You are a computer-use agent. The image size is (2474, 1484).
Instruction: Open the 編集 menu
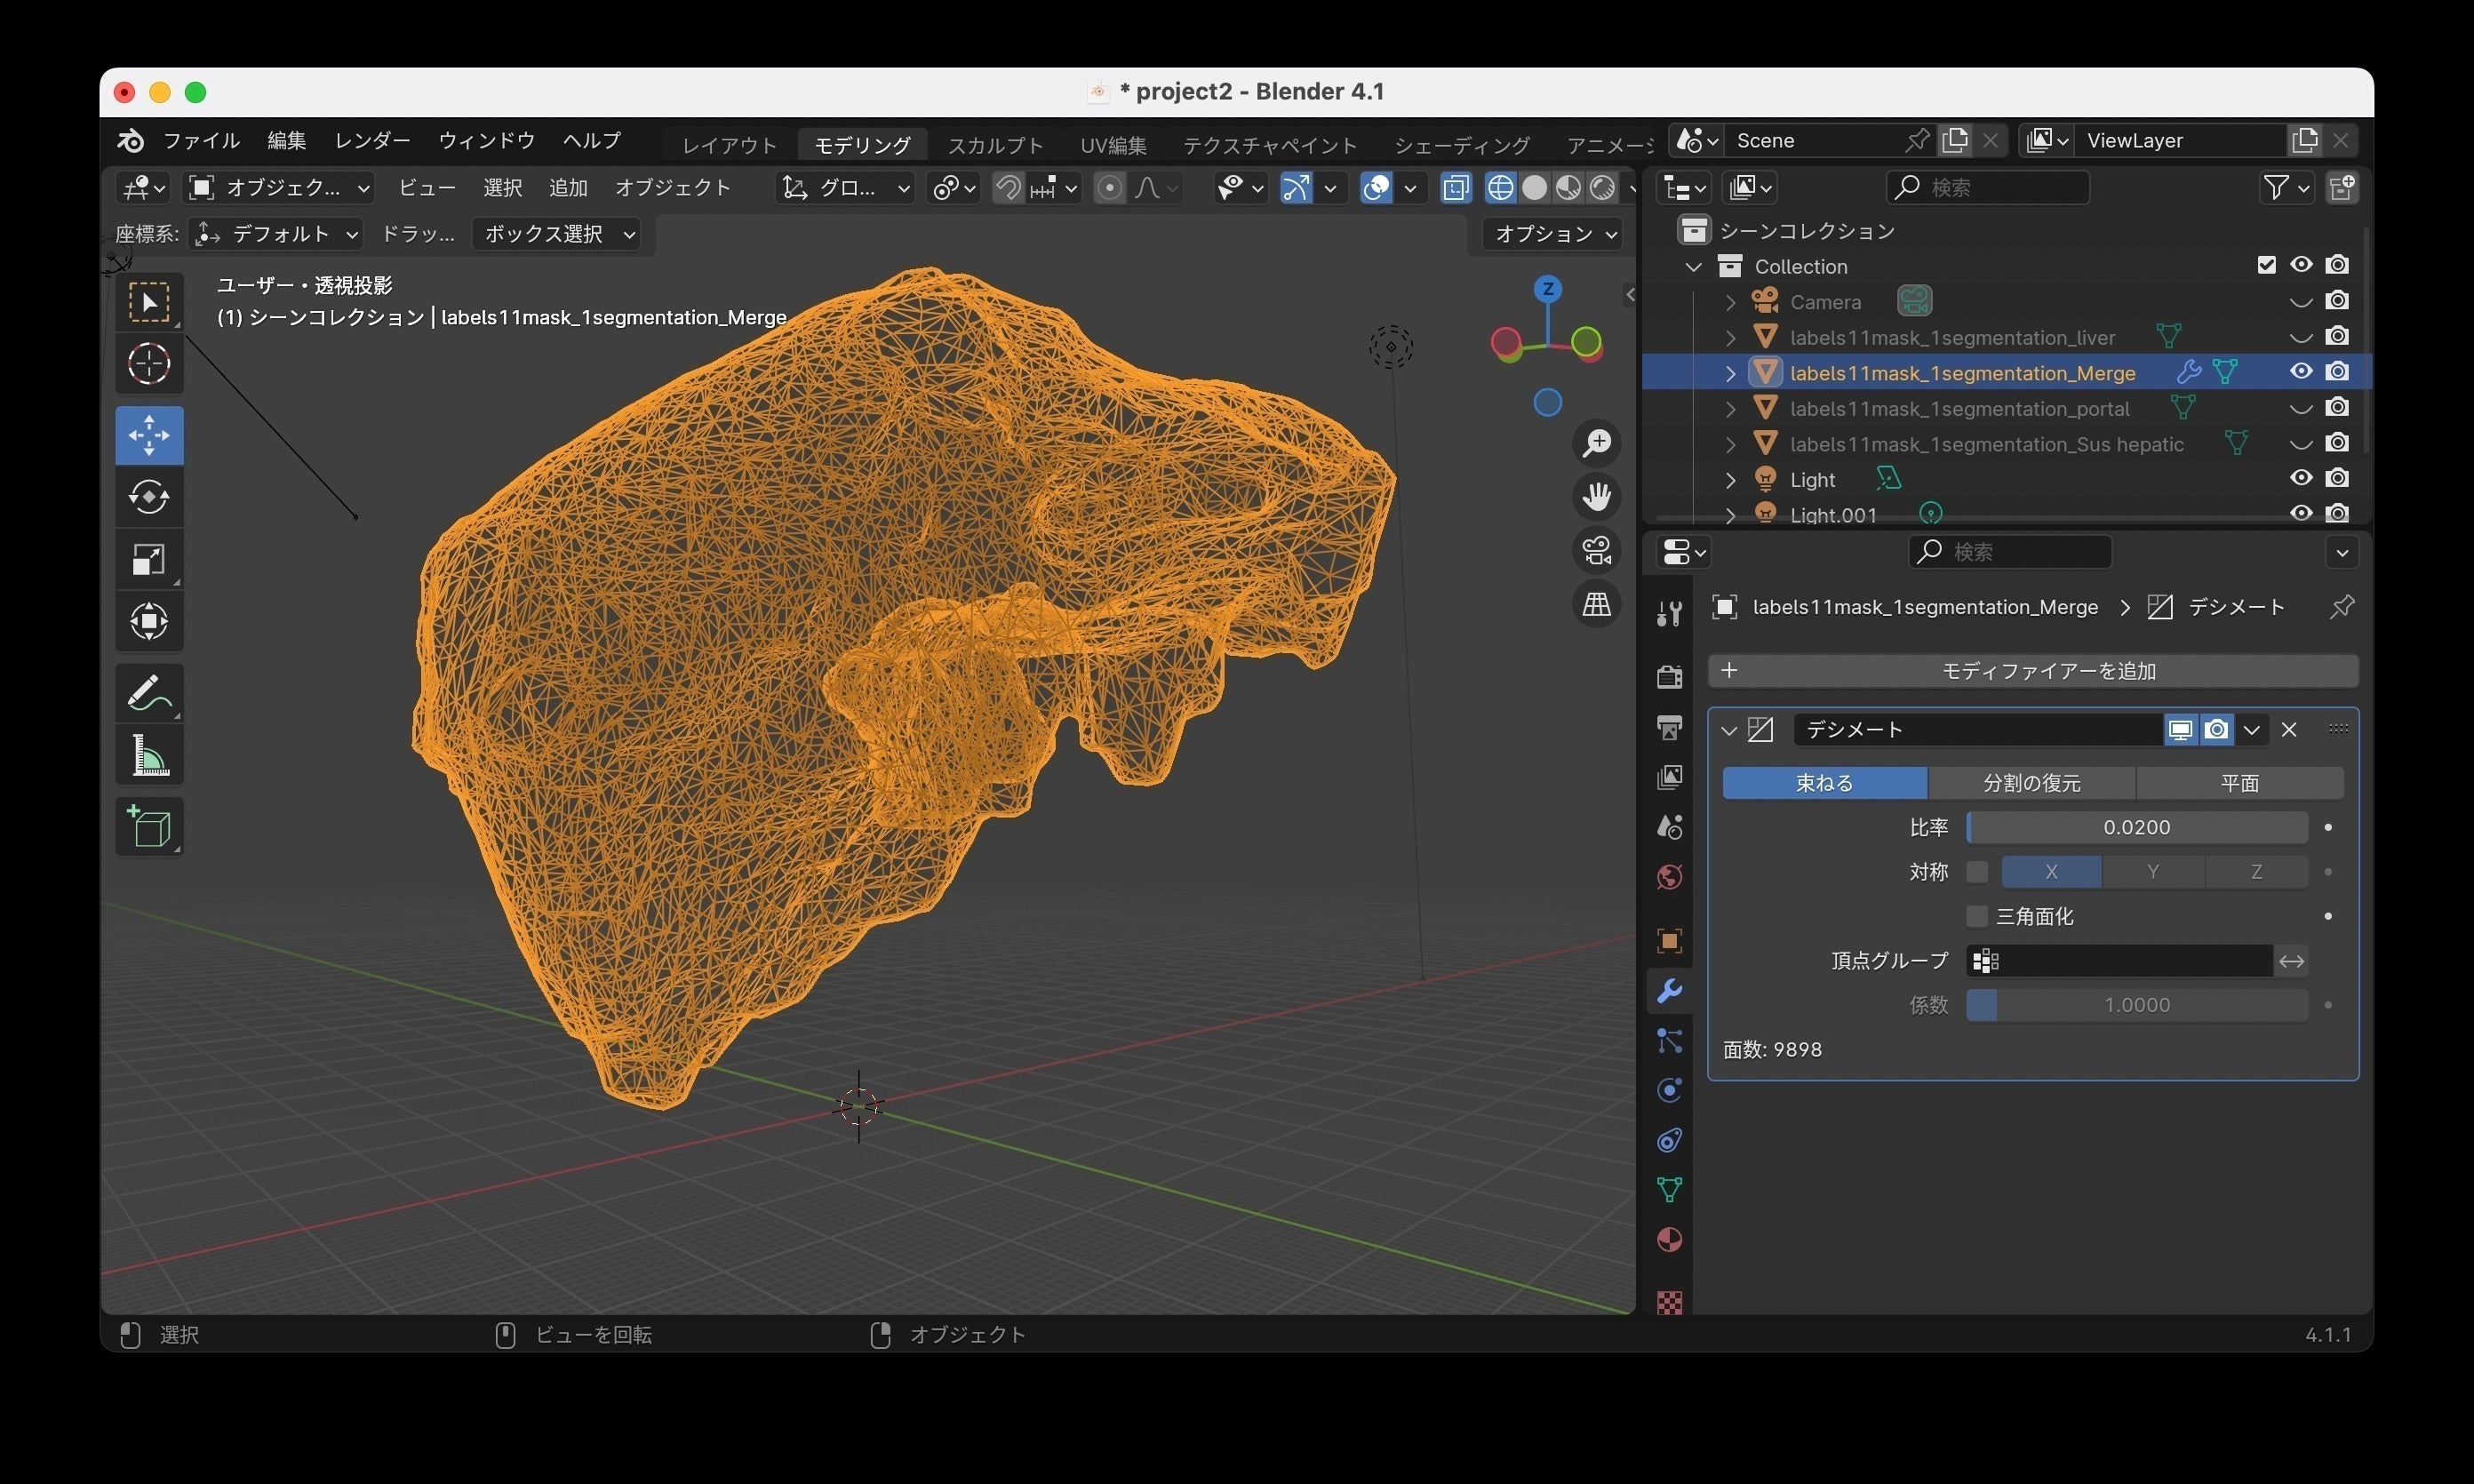coord(286,141)
